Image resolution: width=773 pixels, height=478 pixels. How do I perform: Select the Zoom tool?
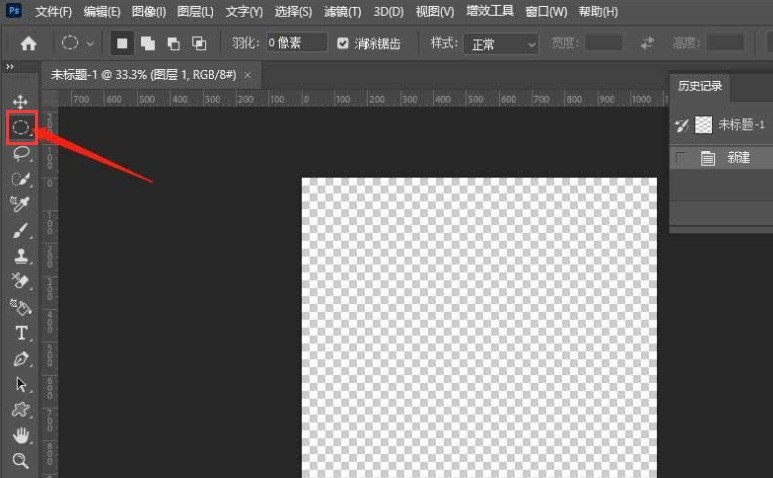coord(20,461)
